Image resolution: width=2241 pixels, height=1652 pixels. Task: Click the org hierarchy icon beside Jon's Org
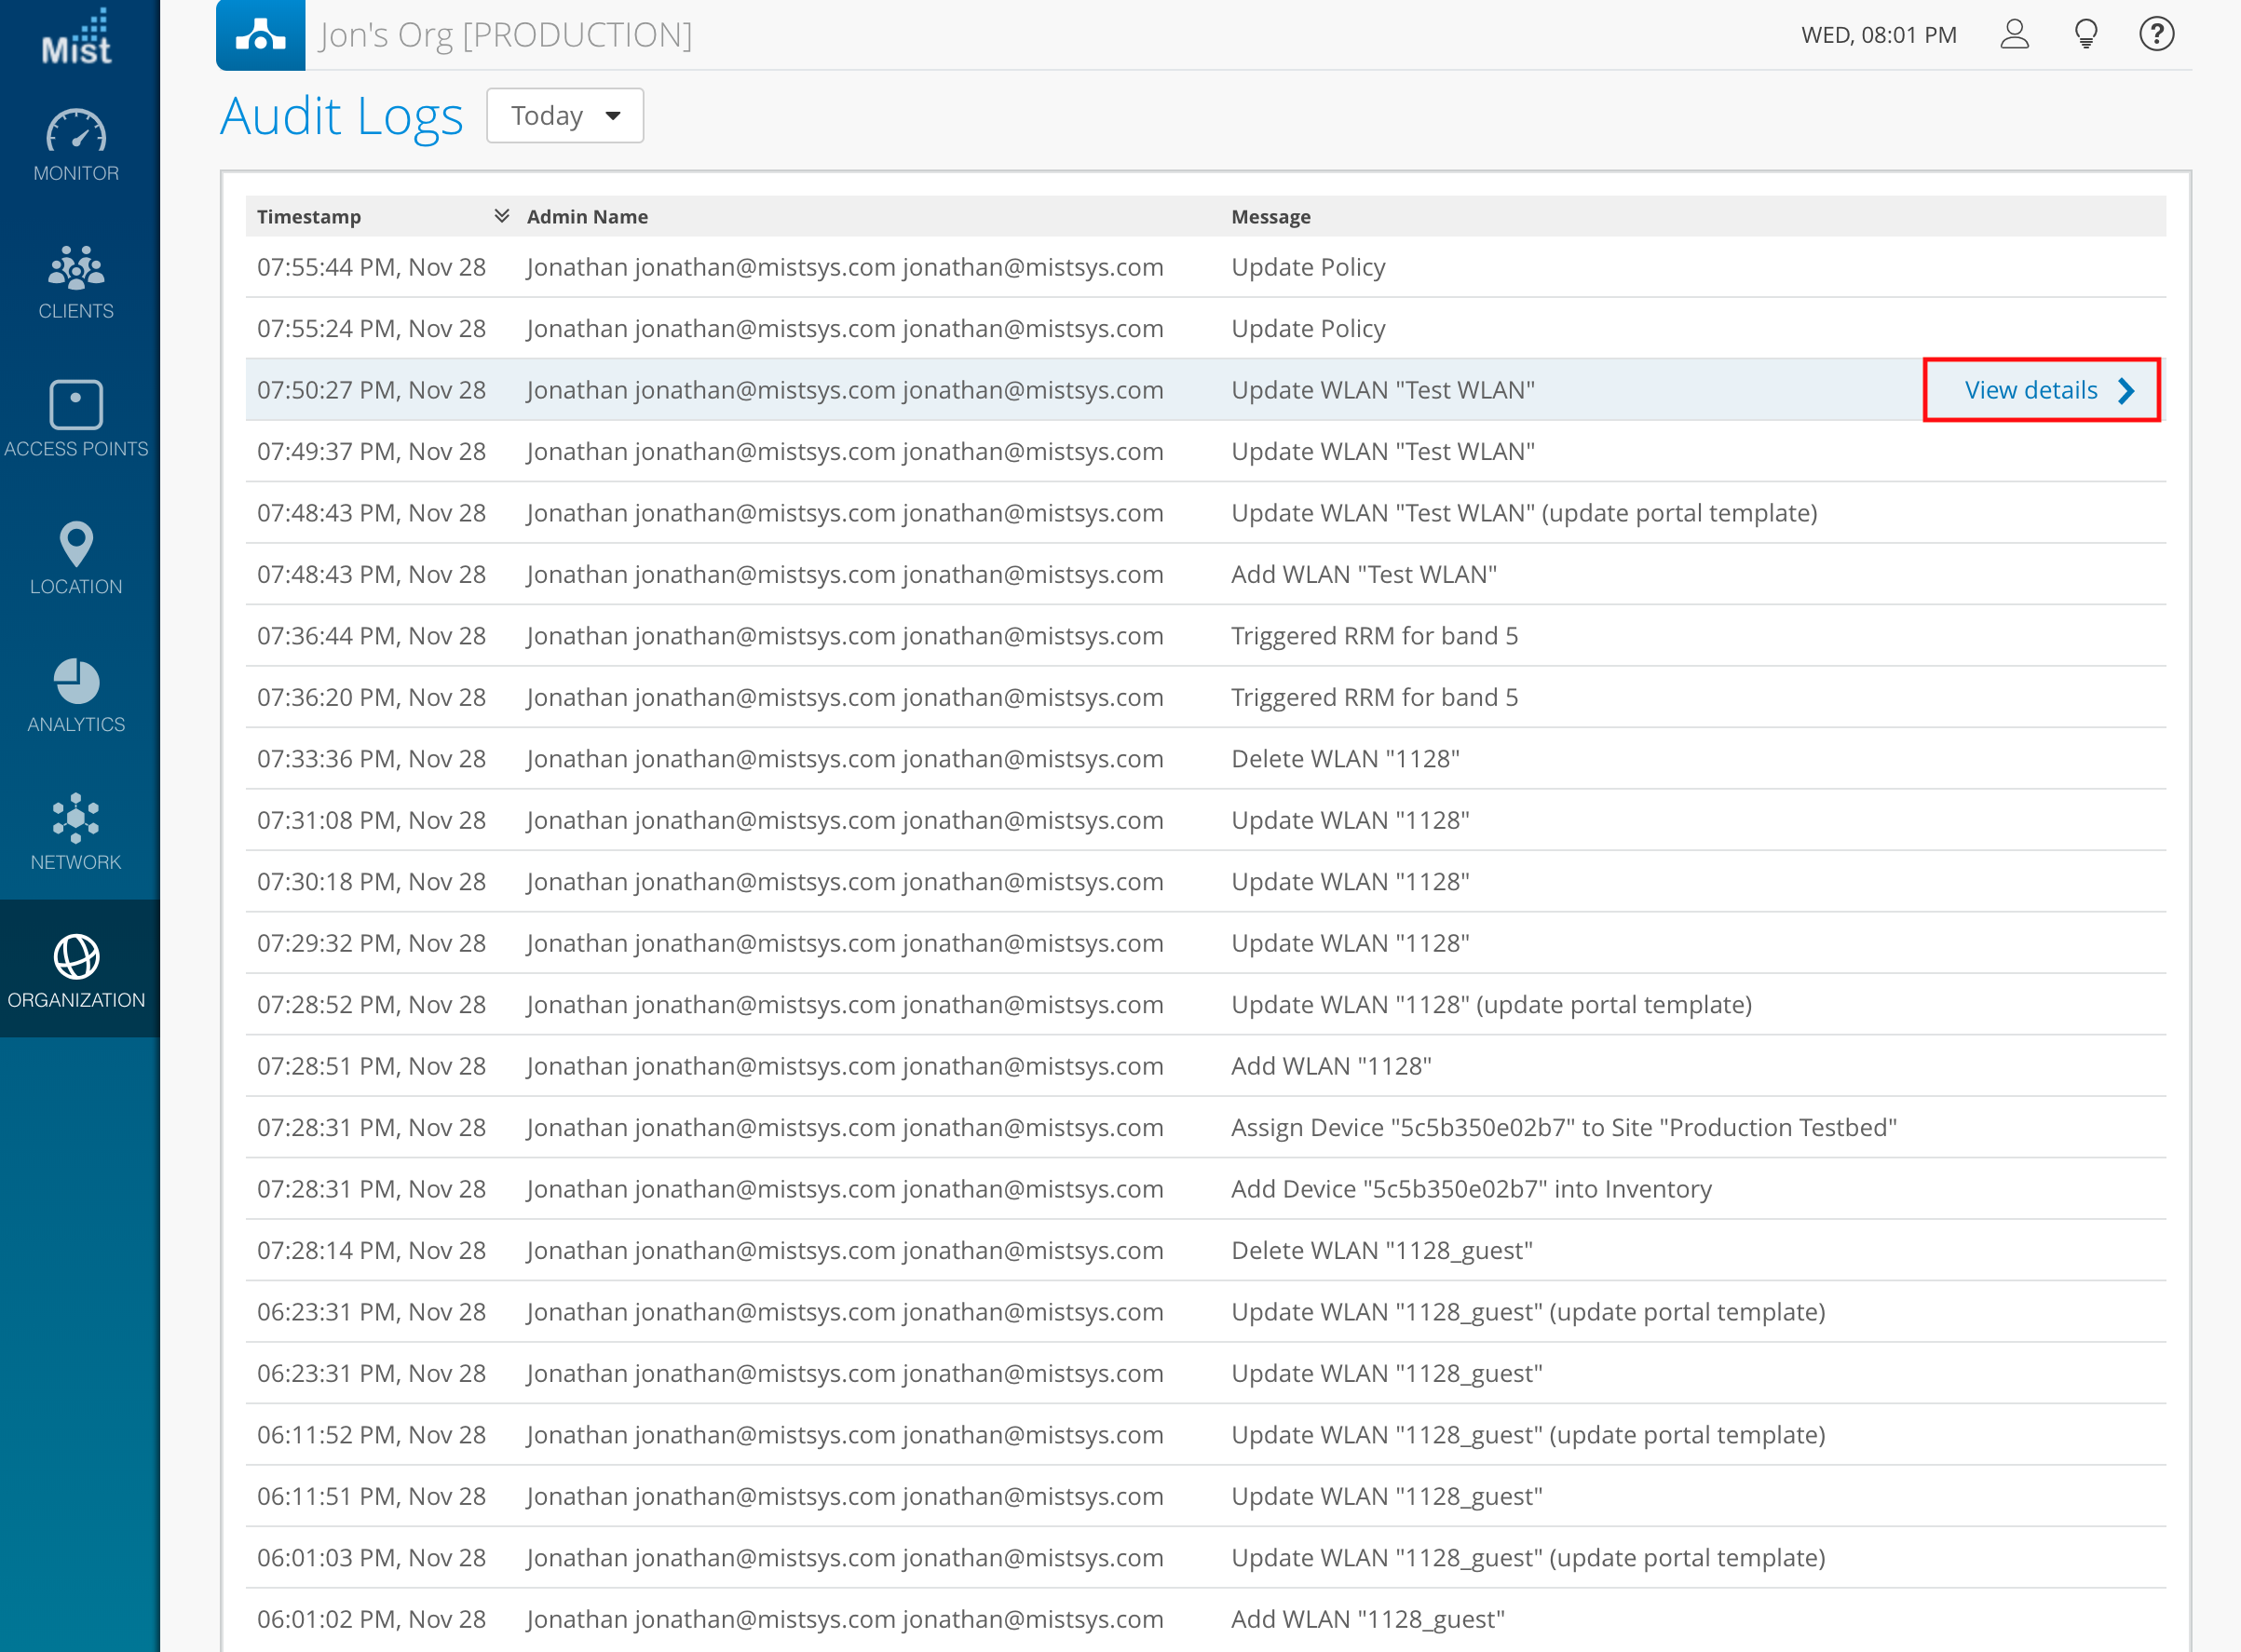tap(260, 36)
